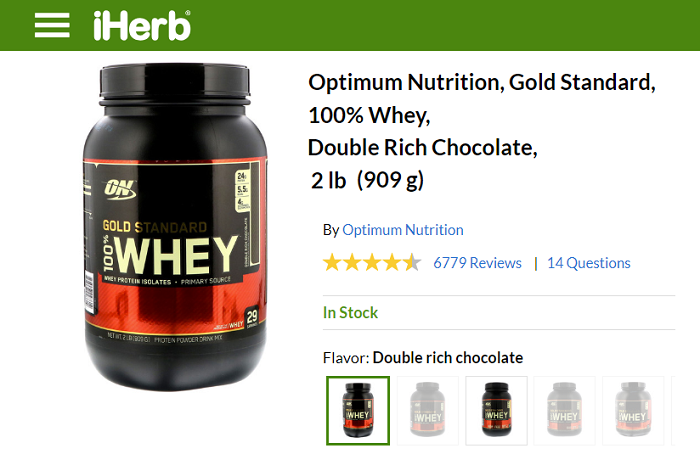
Task: Open the 14 Questions link
Action: coord(589,263)
